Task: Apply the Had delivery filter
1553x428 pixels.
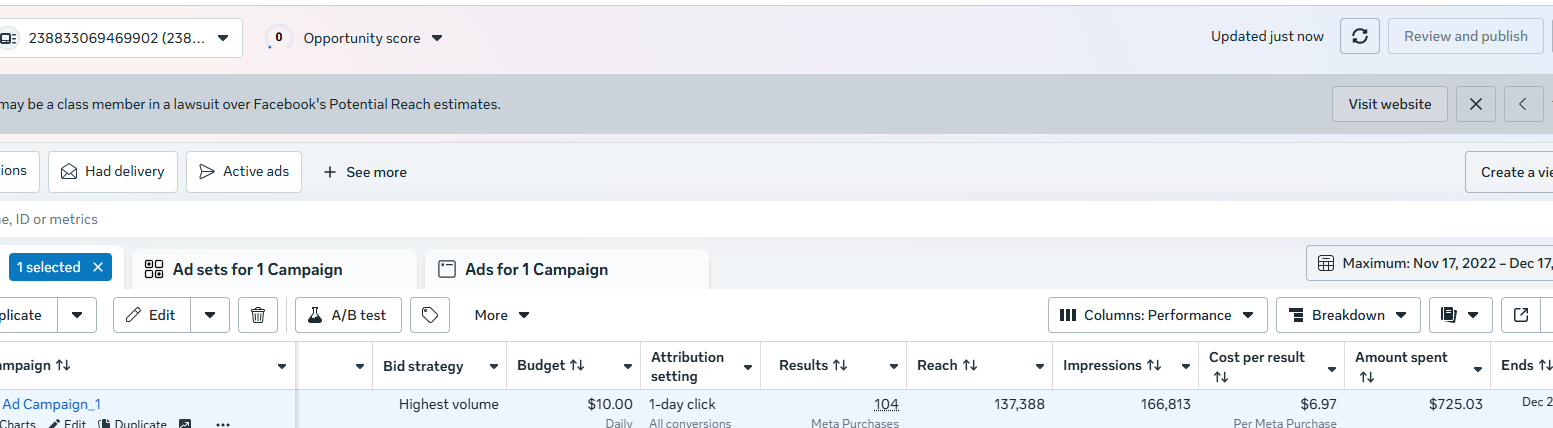Action: 112,172
